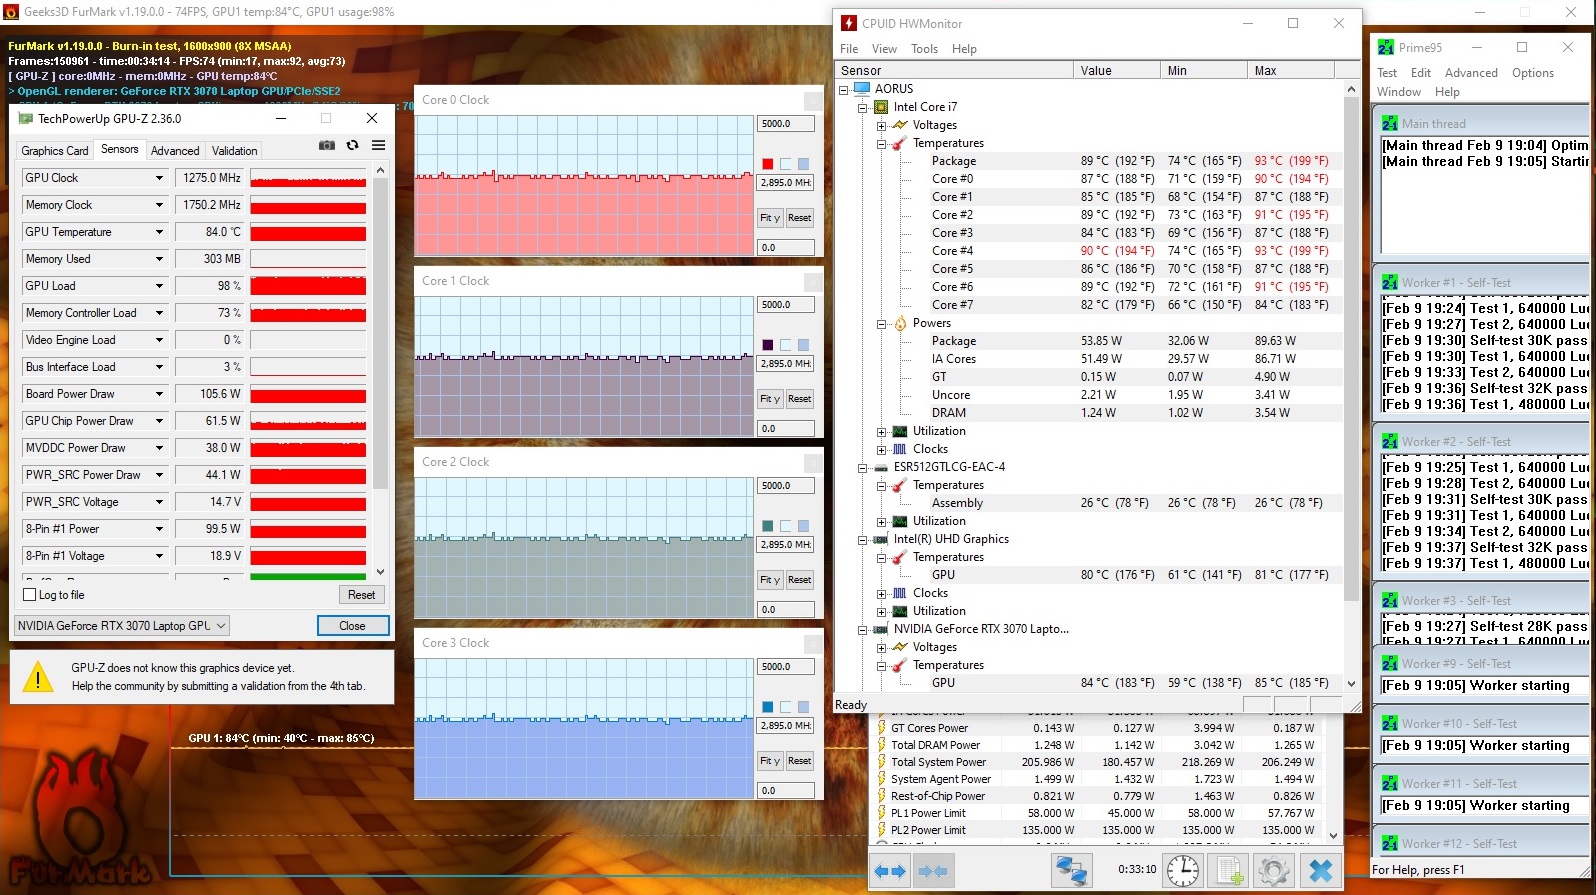The width and height of the screenshot is (1596, 895).
Task: Click the Worker #2 Self-Test window icon
Action: pyautogui.click(x=1390, y=441)
